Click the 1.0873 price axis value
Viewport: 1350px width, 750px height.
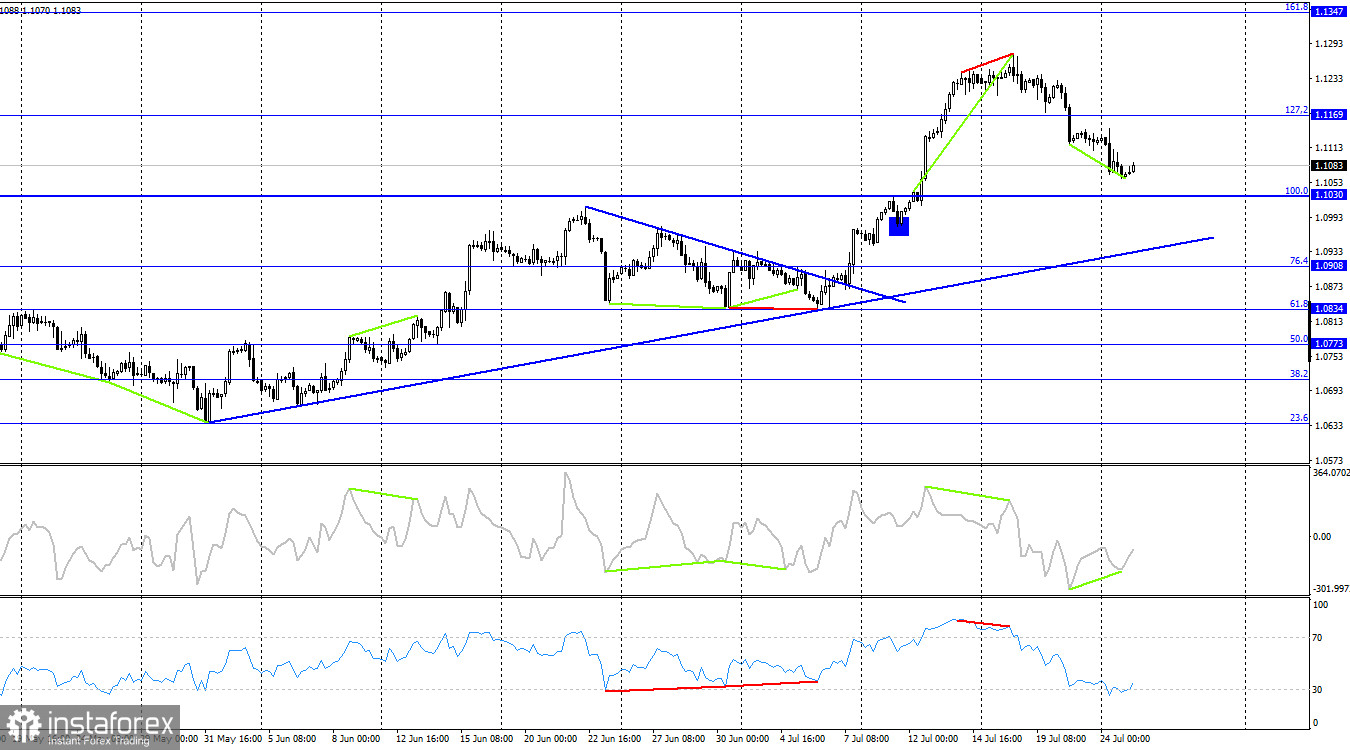(x=1331, y=287)
